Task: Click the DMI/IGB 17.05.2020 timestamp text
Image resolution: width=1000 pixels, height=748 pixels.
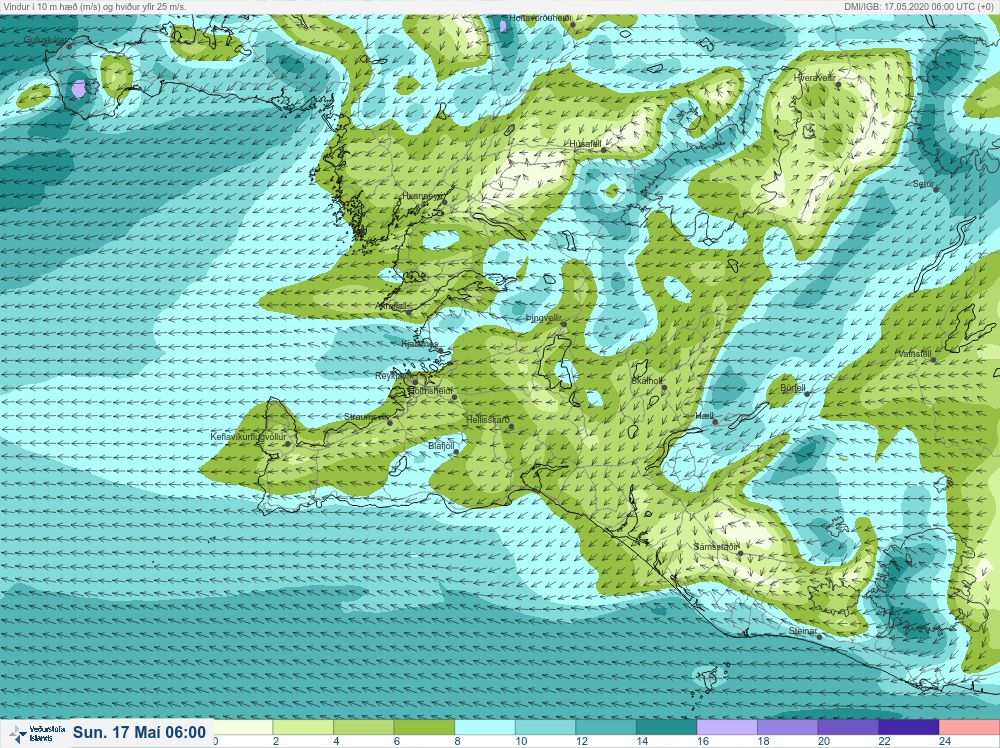Action: [x=920, y=6]
